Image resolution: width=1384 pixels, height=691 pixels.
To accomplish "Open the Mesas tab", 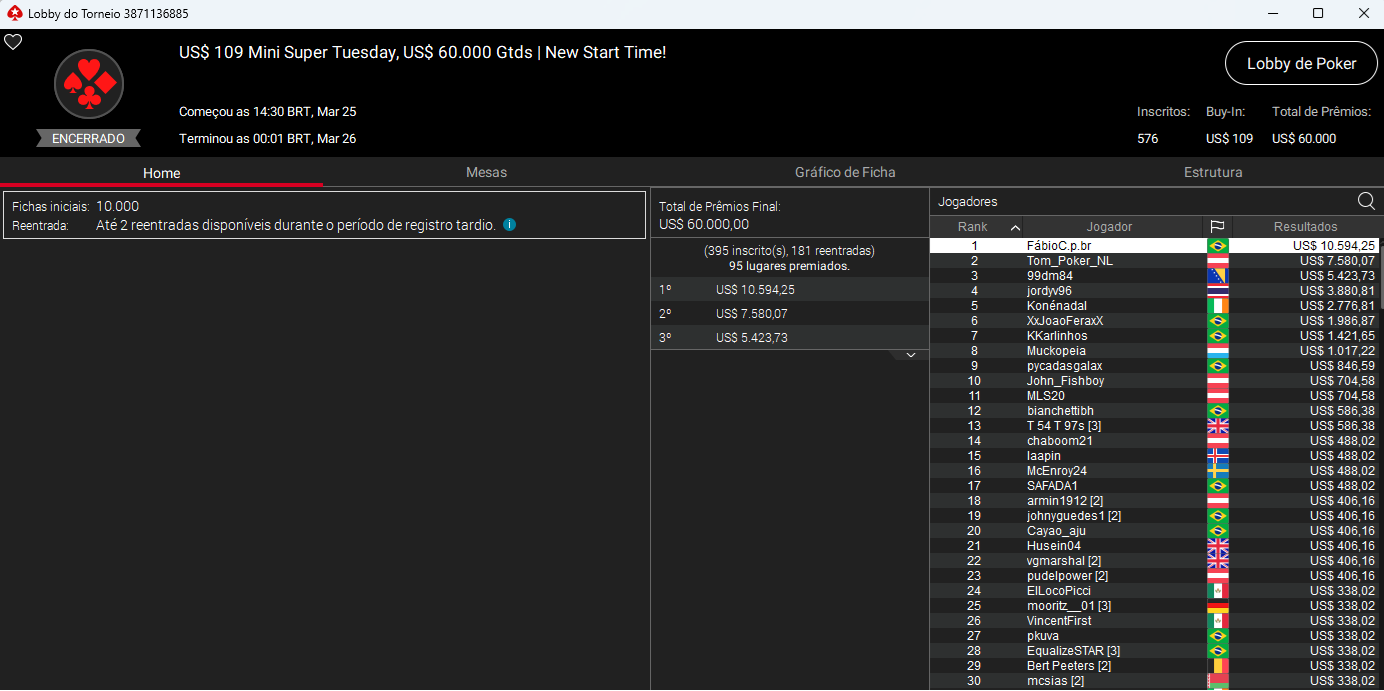I will click(x=486, y=172).
